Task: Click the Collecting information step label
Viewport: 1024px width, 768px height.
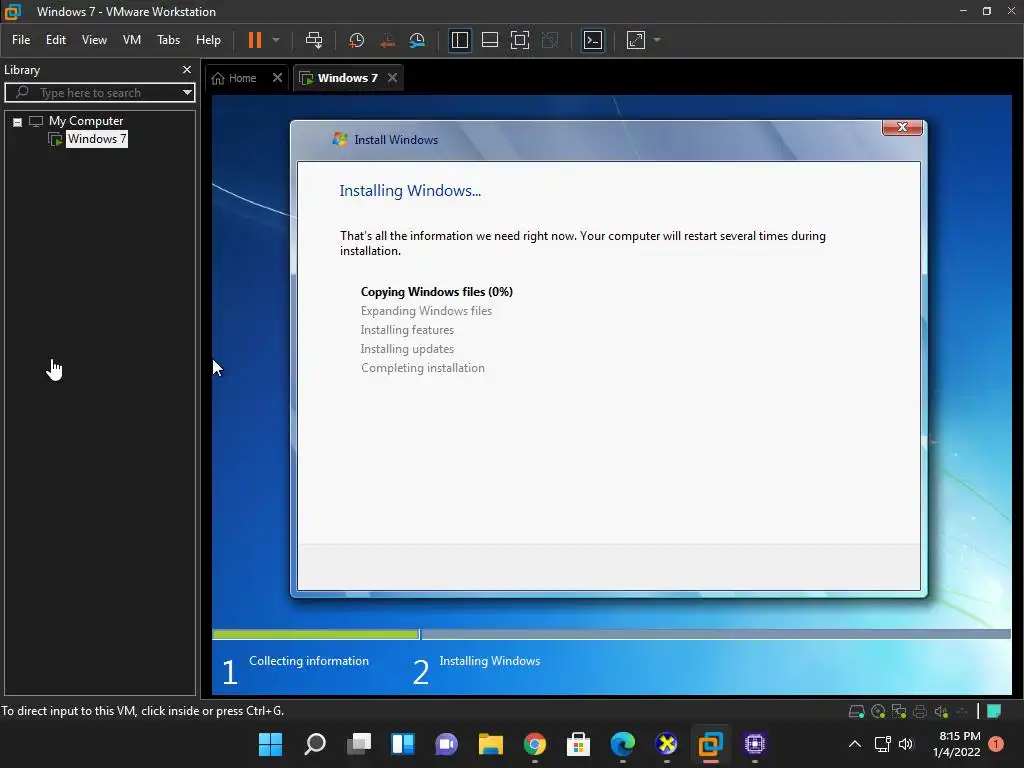Action: (309, 661)
